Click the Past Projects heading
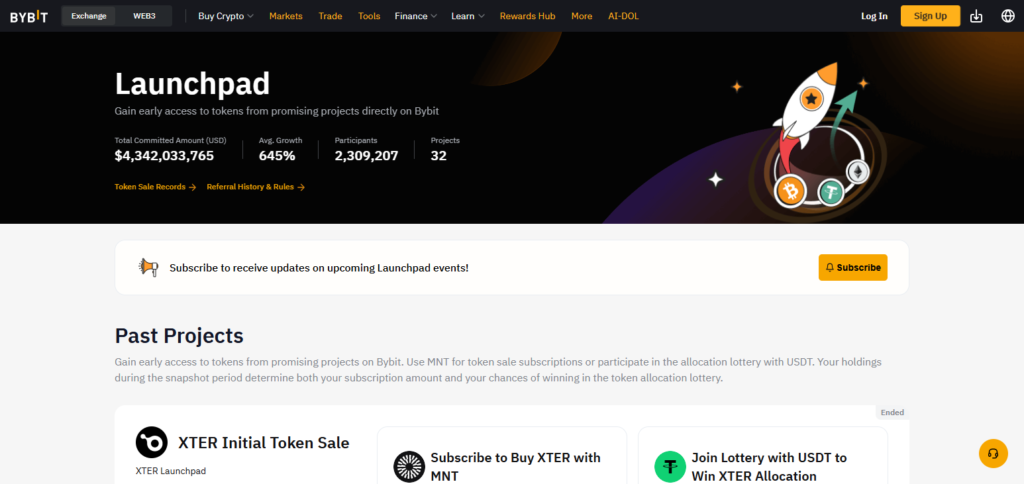The width and height of the screenshot is (1024, 484). 179,336
